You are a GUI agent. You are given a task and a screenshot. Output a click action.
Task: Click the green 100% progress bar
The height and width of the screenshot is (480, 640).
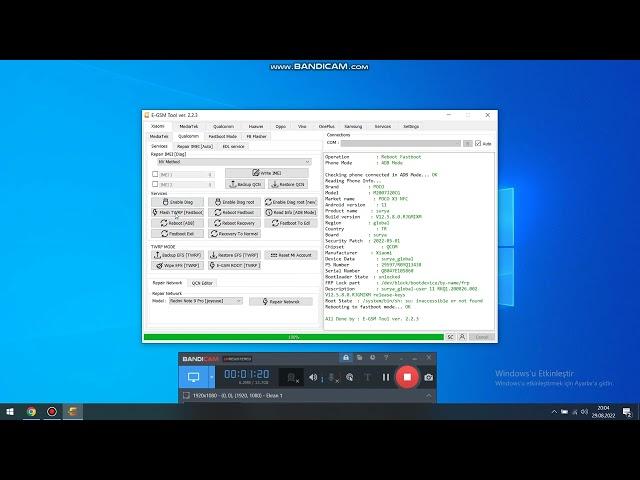coord(293,337)
